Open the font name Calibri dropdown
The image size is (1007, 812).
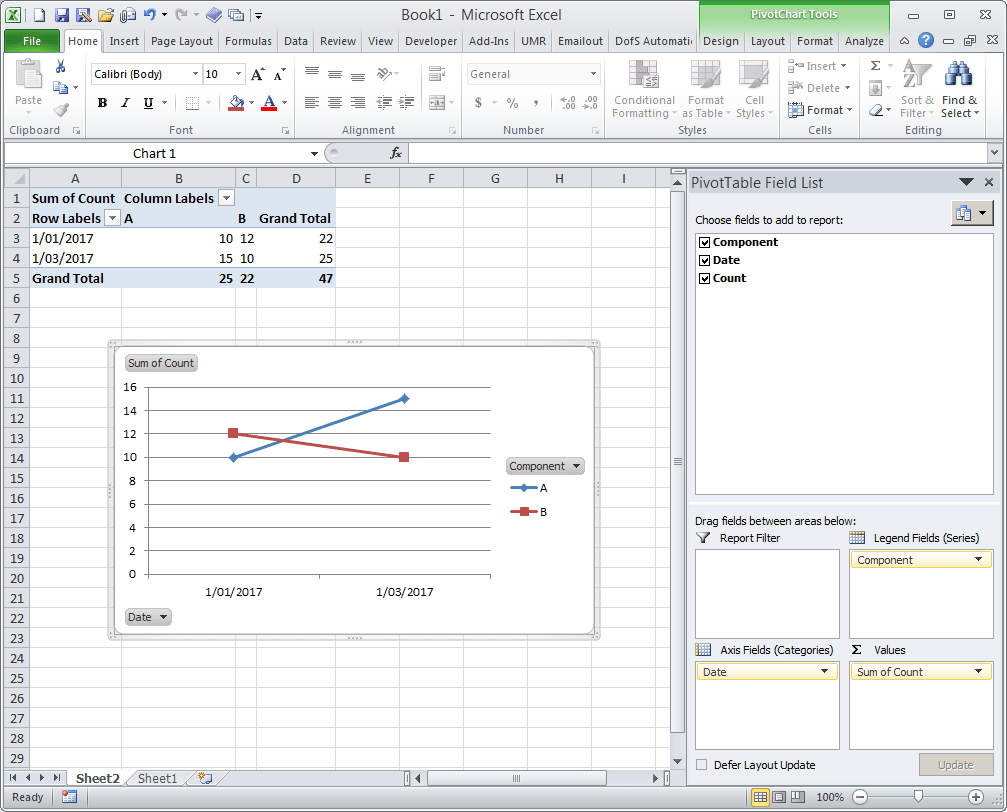[195, 74]
